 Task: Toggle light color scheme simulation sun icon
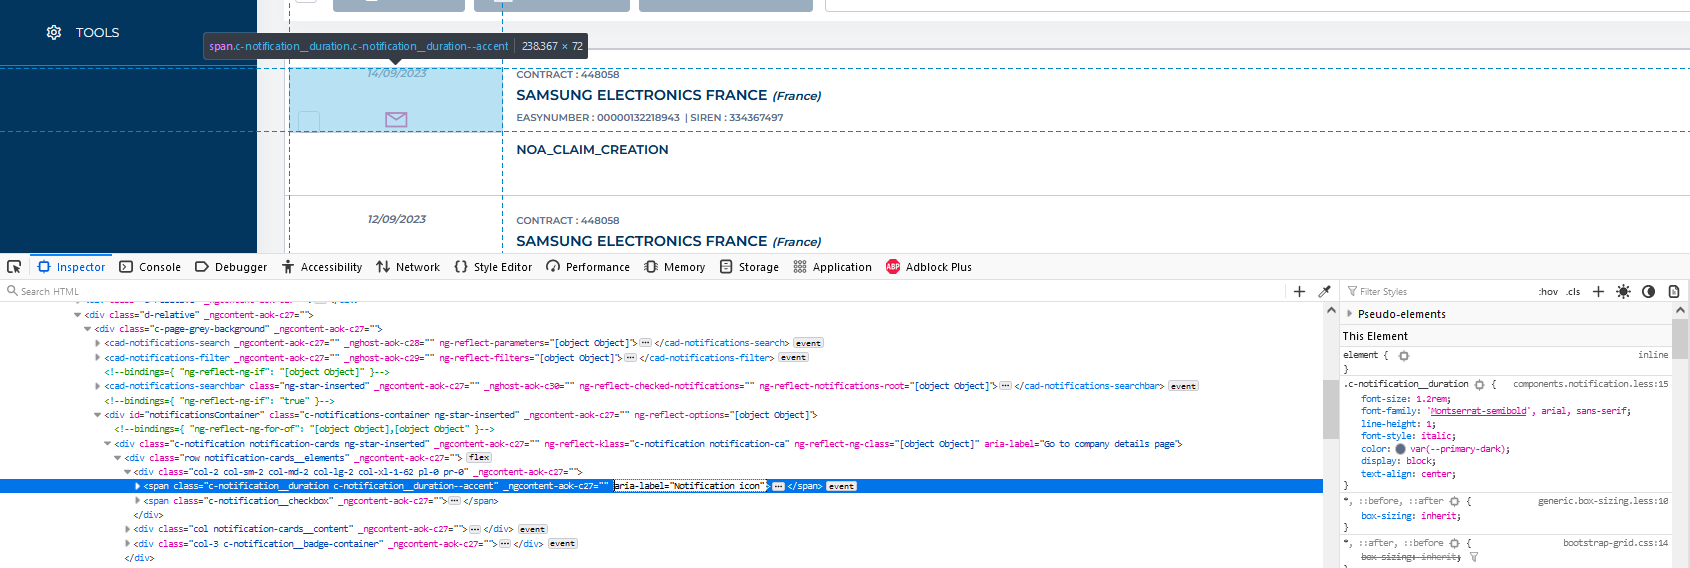(1623, 291)
